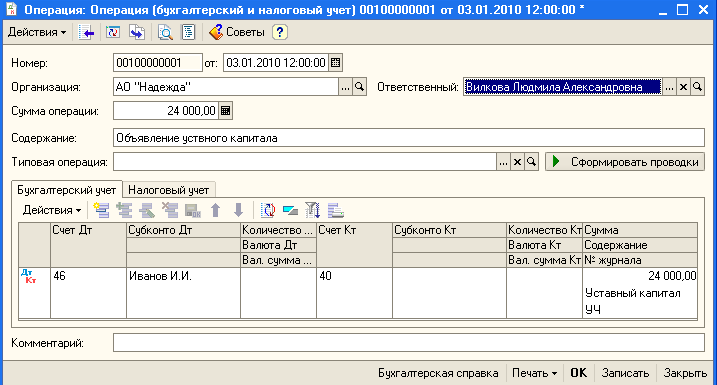
Task: Select the УЧ journal number cell
Action: (640, 310)
